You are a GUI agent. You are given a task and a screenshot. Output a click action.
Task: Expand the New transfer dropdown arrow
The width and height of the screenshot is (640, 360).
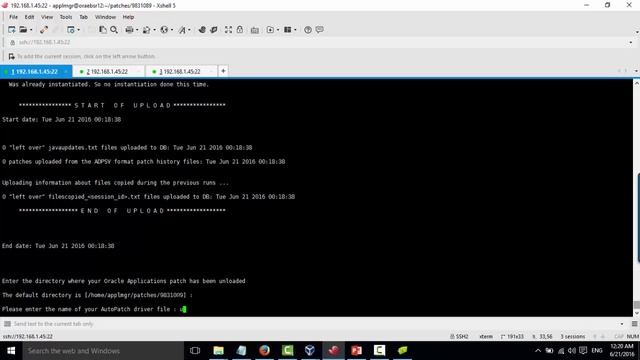point(278,30)
